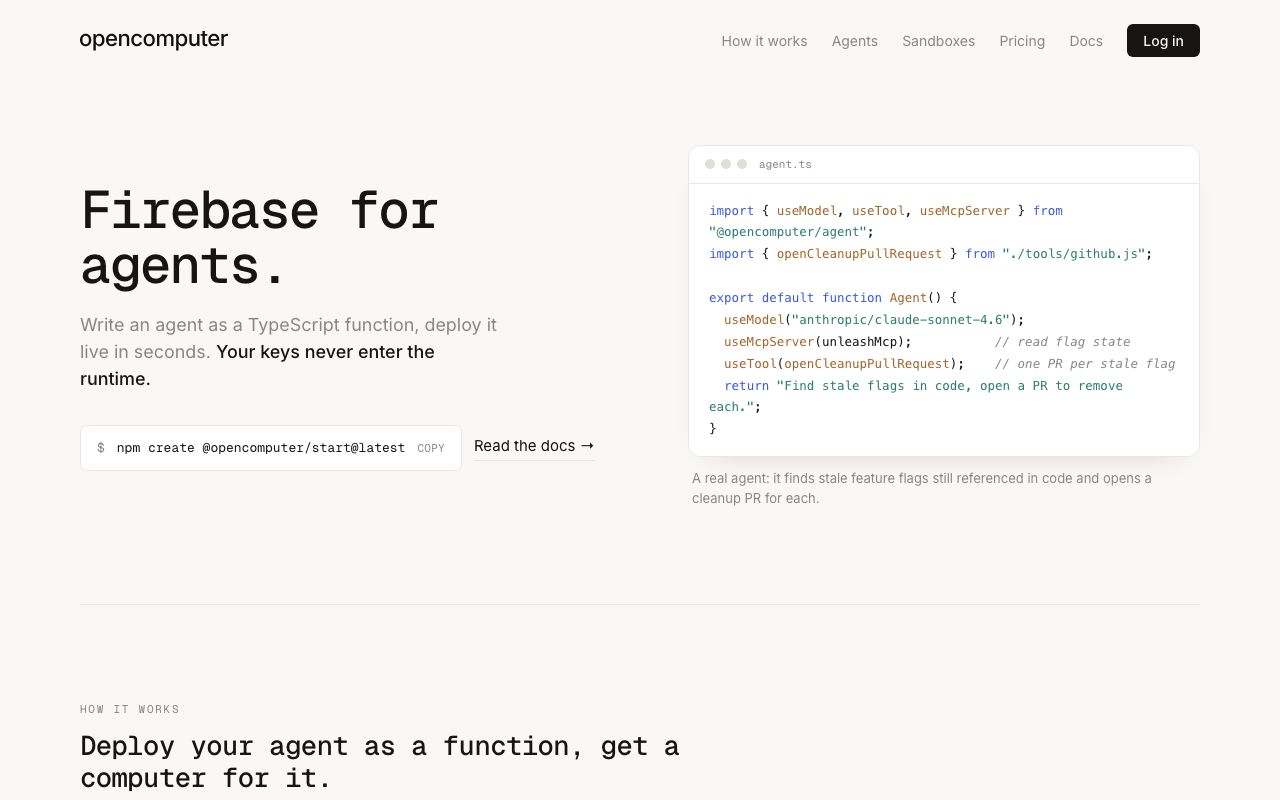This screenshot has width=1280, height=800.
Task: Click the "./tools/github.js" import path
Action: pyautogui.click(x=1073, y=254)
